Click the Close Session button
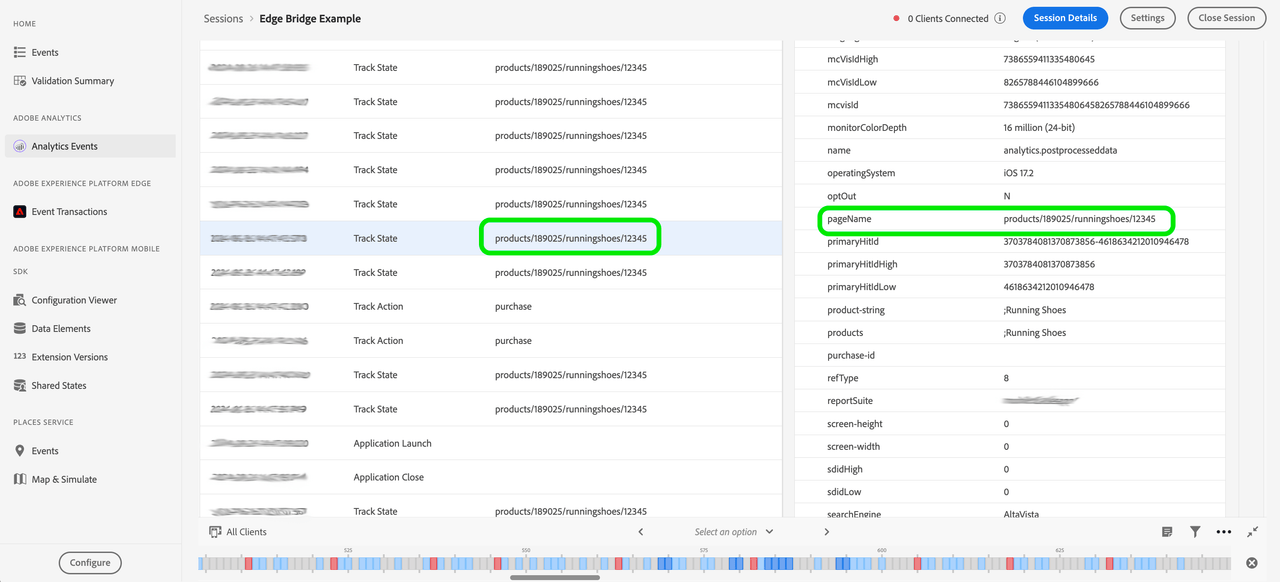This screenshot has width=1280, height=582. (1226, 18)
